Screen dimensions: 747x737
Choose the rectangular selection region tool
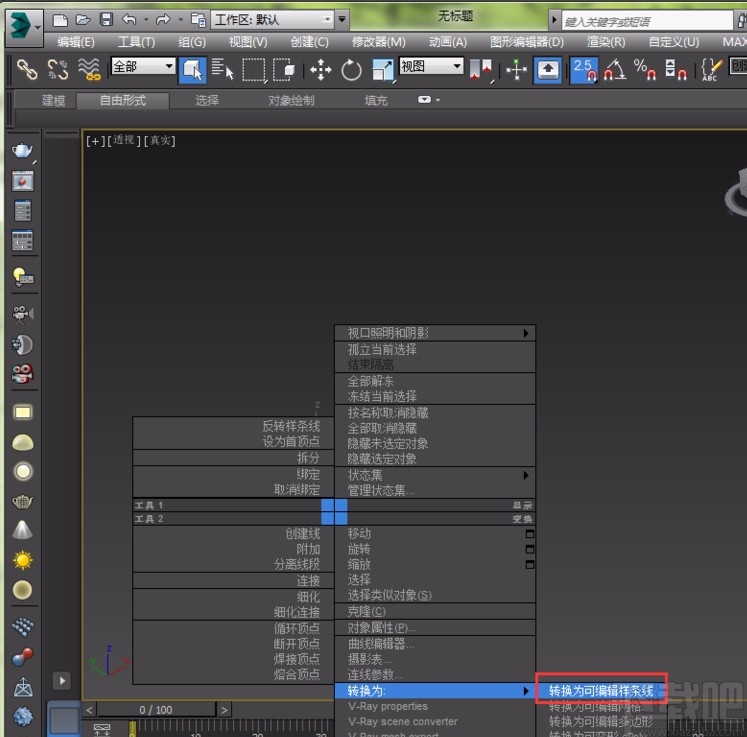[x=254, y=70]
